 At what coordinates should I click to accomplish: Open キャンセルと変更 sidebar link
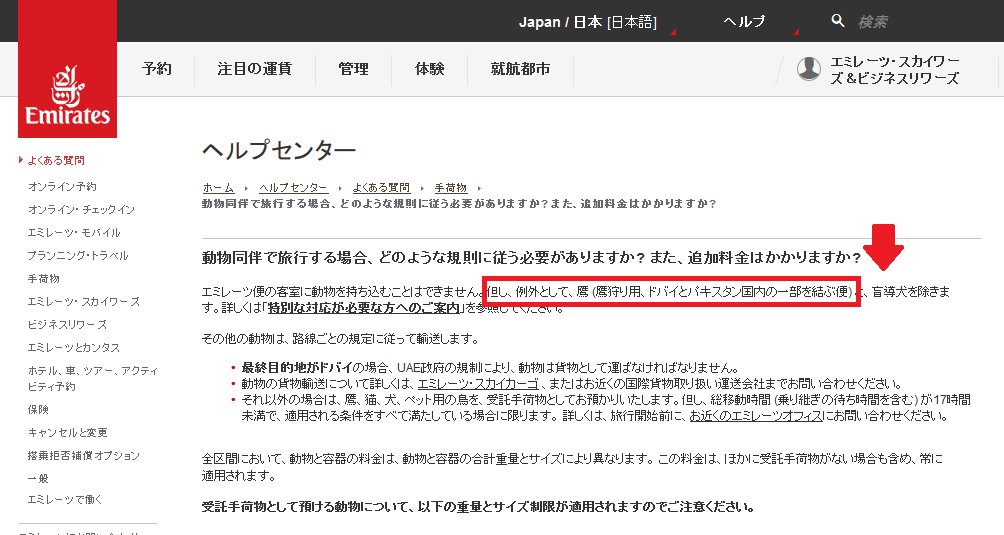tap(68, 432)
